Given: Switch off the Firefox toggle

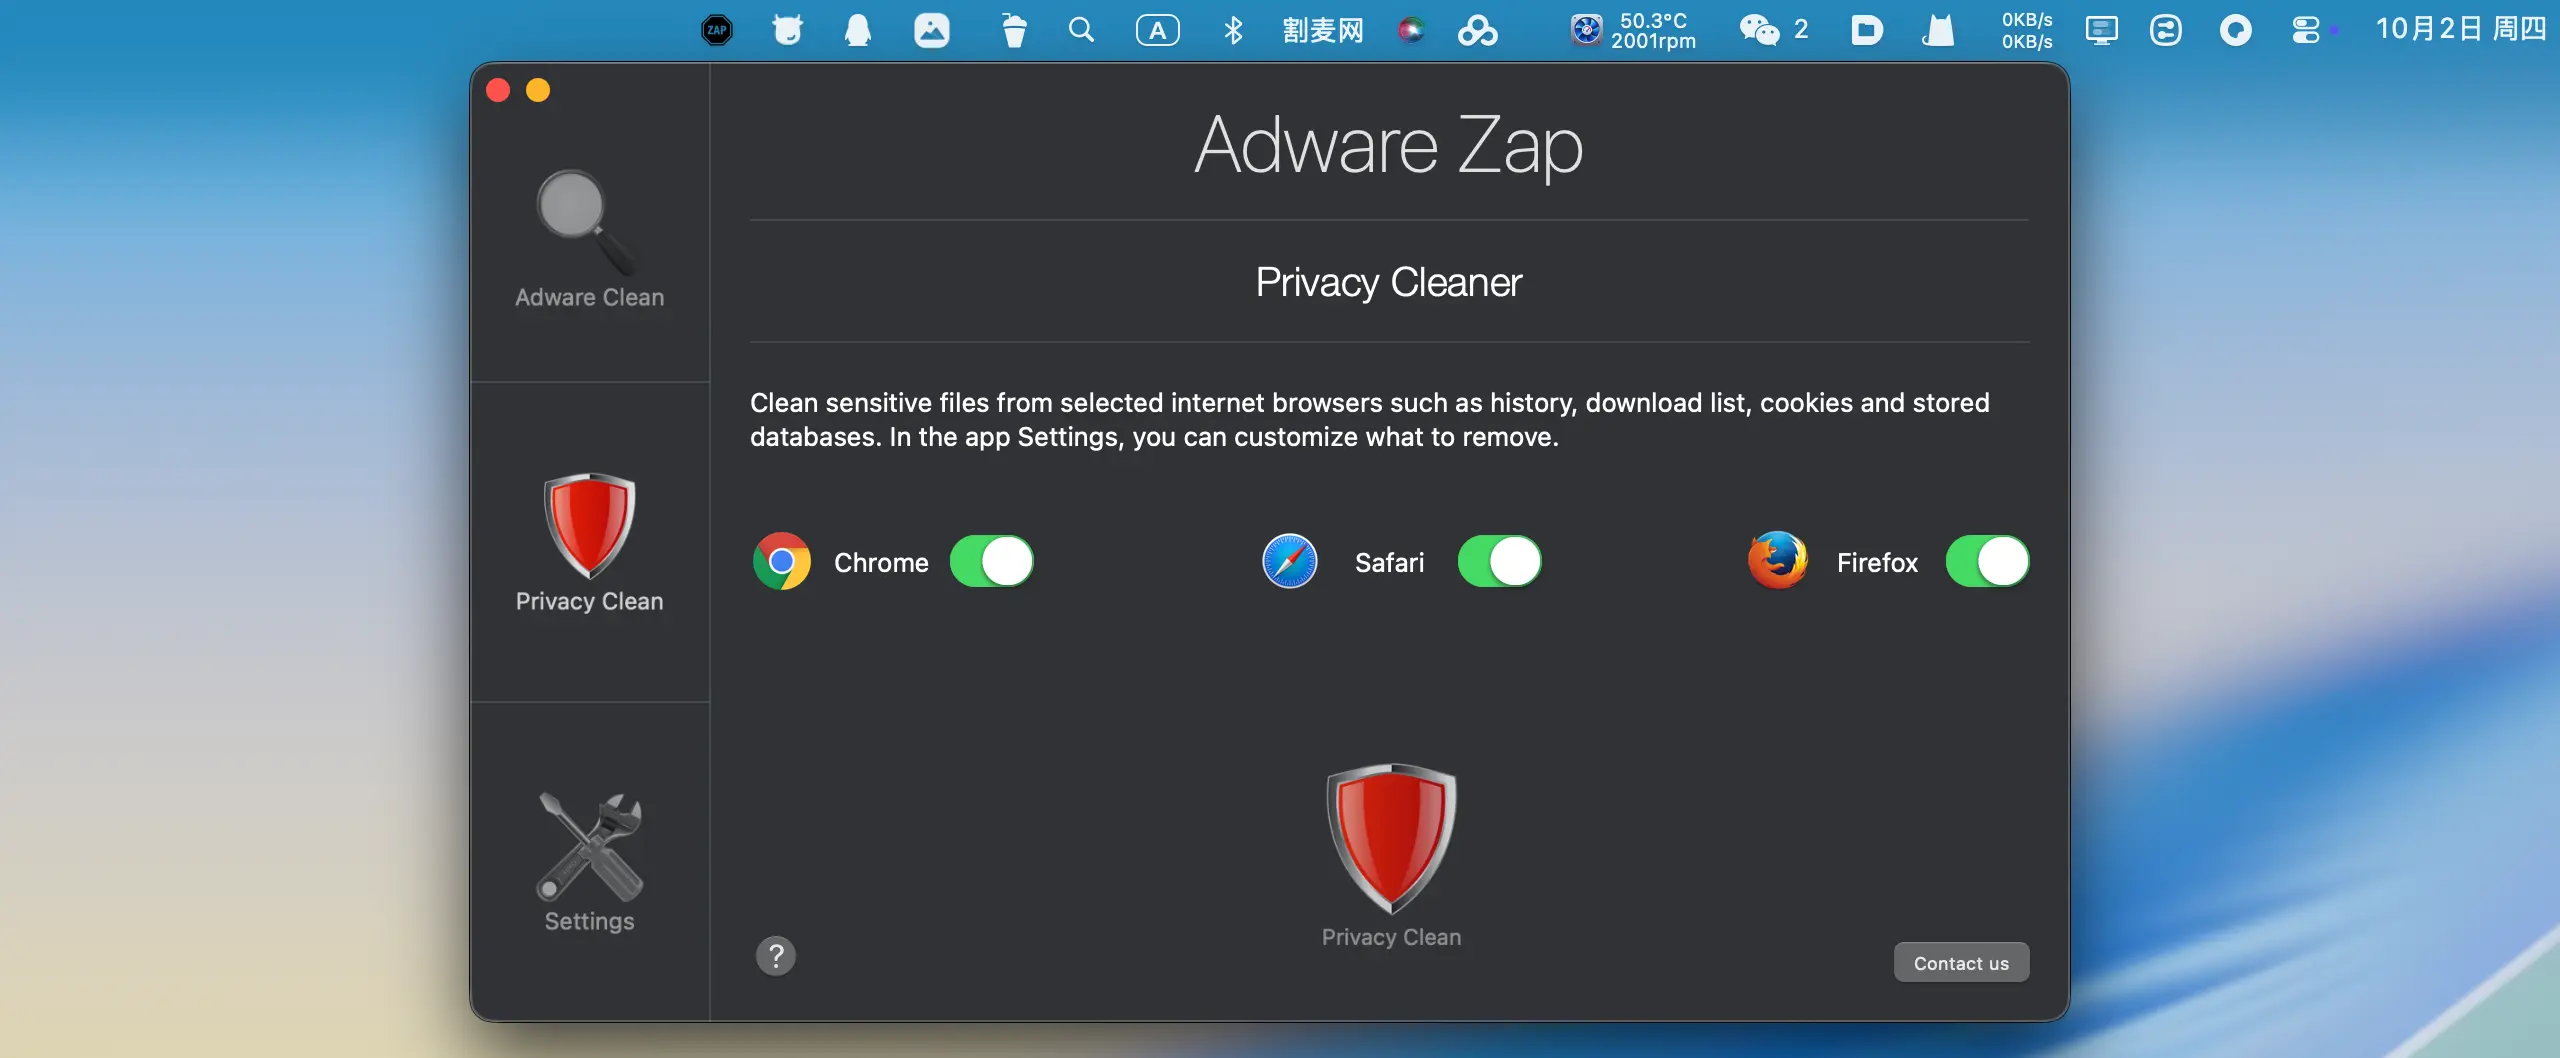Looking at the screenshot, I should [x=1987, y=562].
